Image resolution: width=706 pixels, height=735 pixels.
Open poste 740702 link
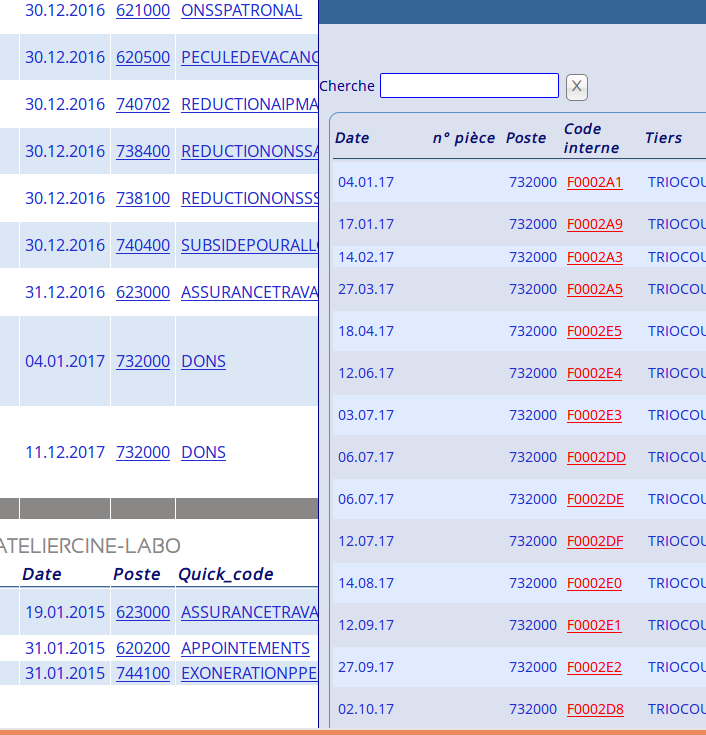point(143,104)
